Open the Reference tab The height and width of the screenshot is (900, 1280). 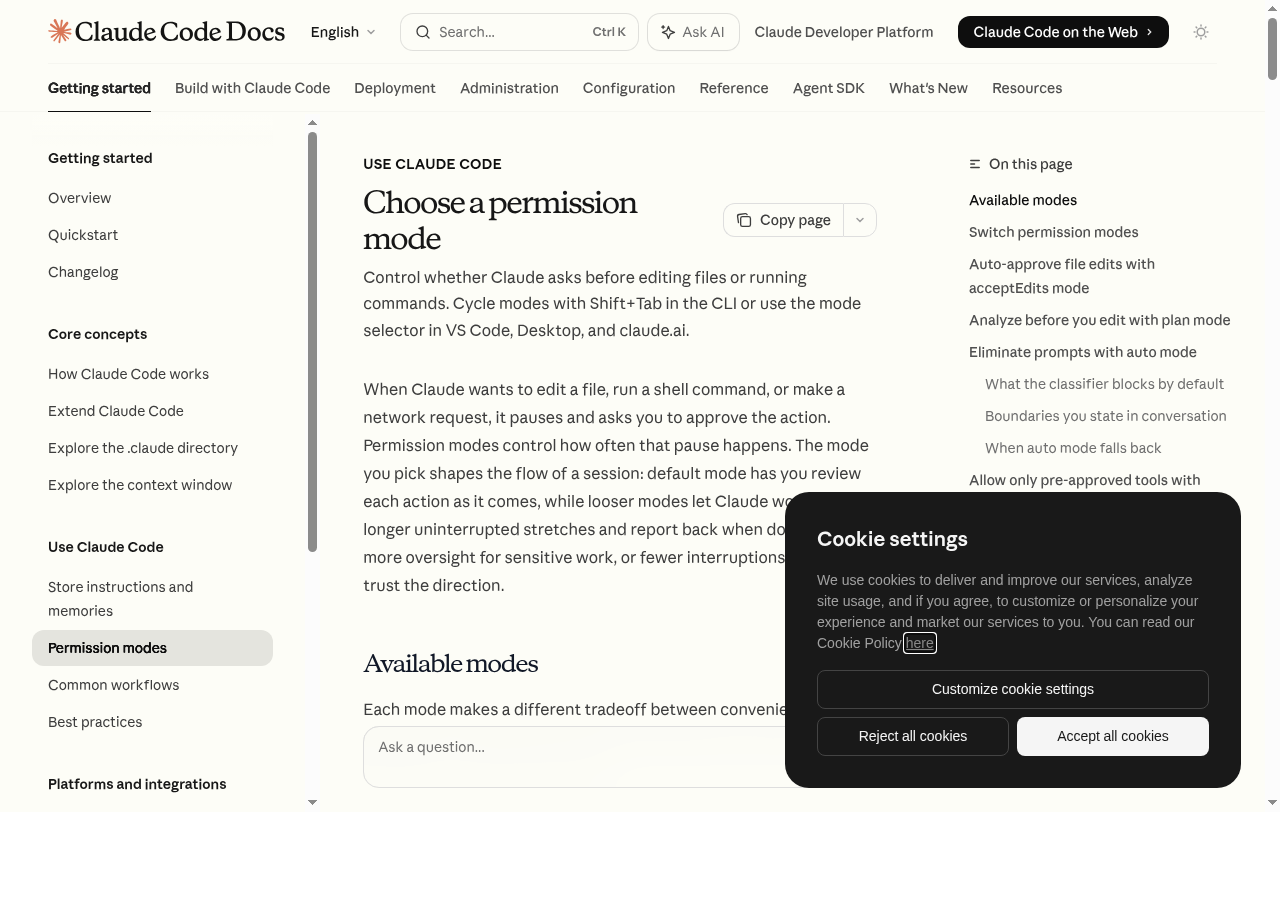click(734, 88)
